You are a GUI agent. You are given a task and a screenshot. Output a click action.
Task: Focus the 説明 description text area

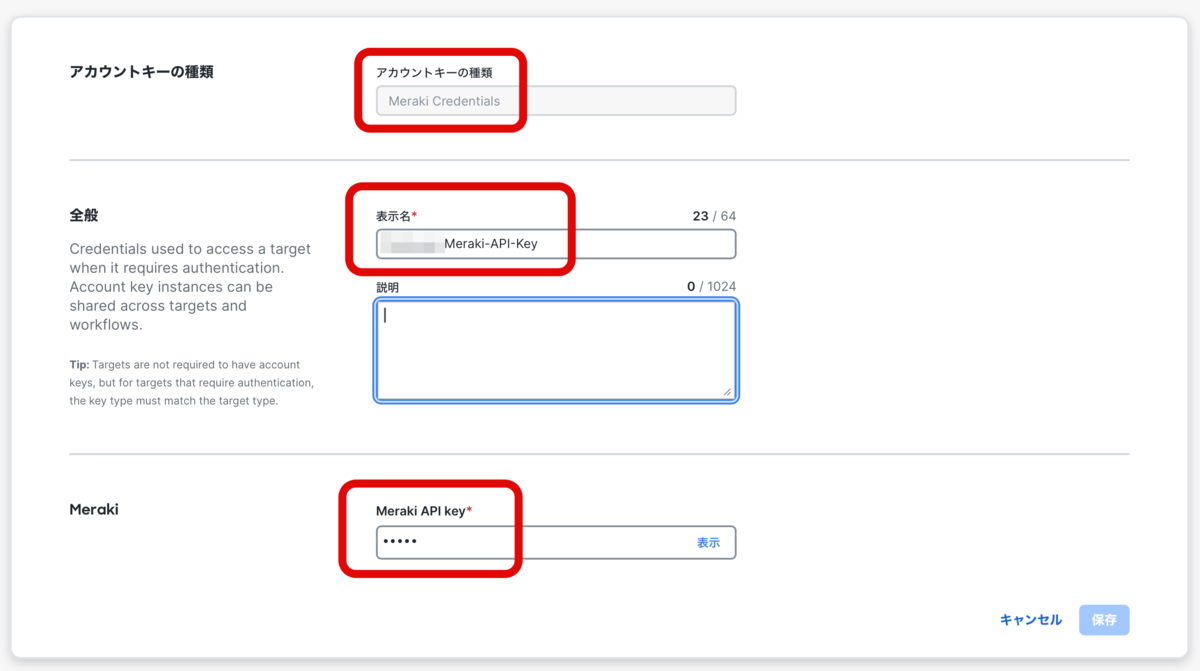coord(555,350)
